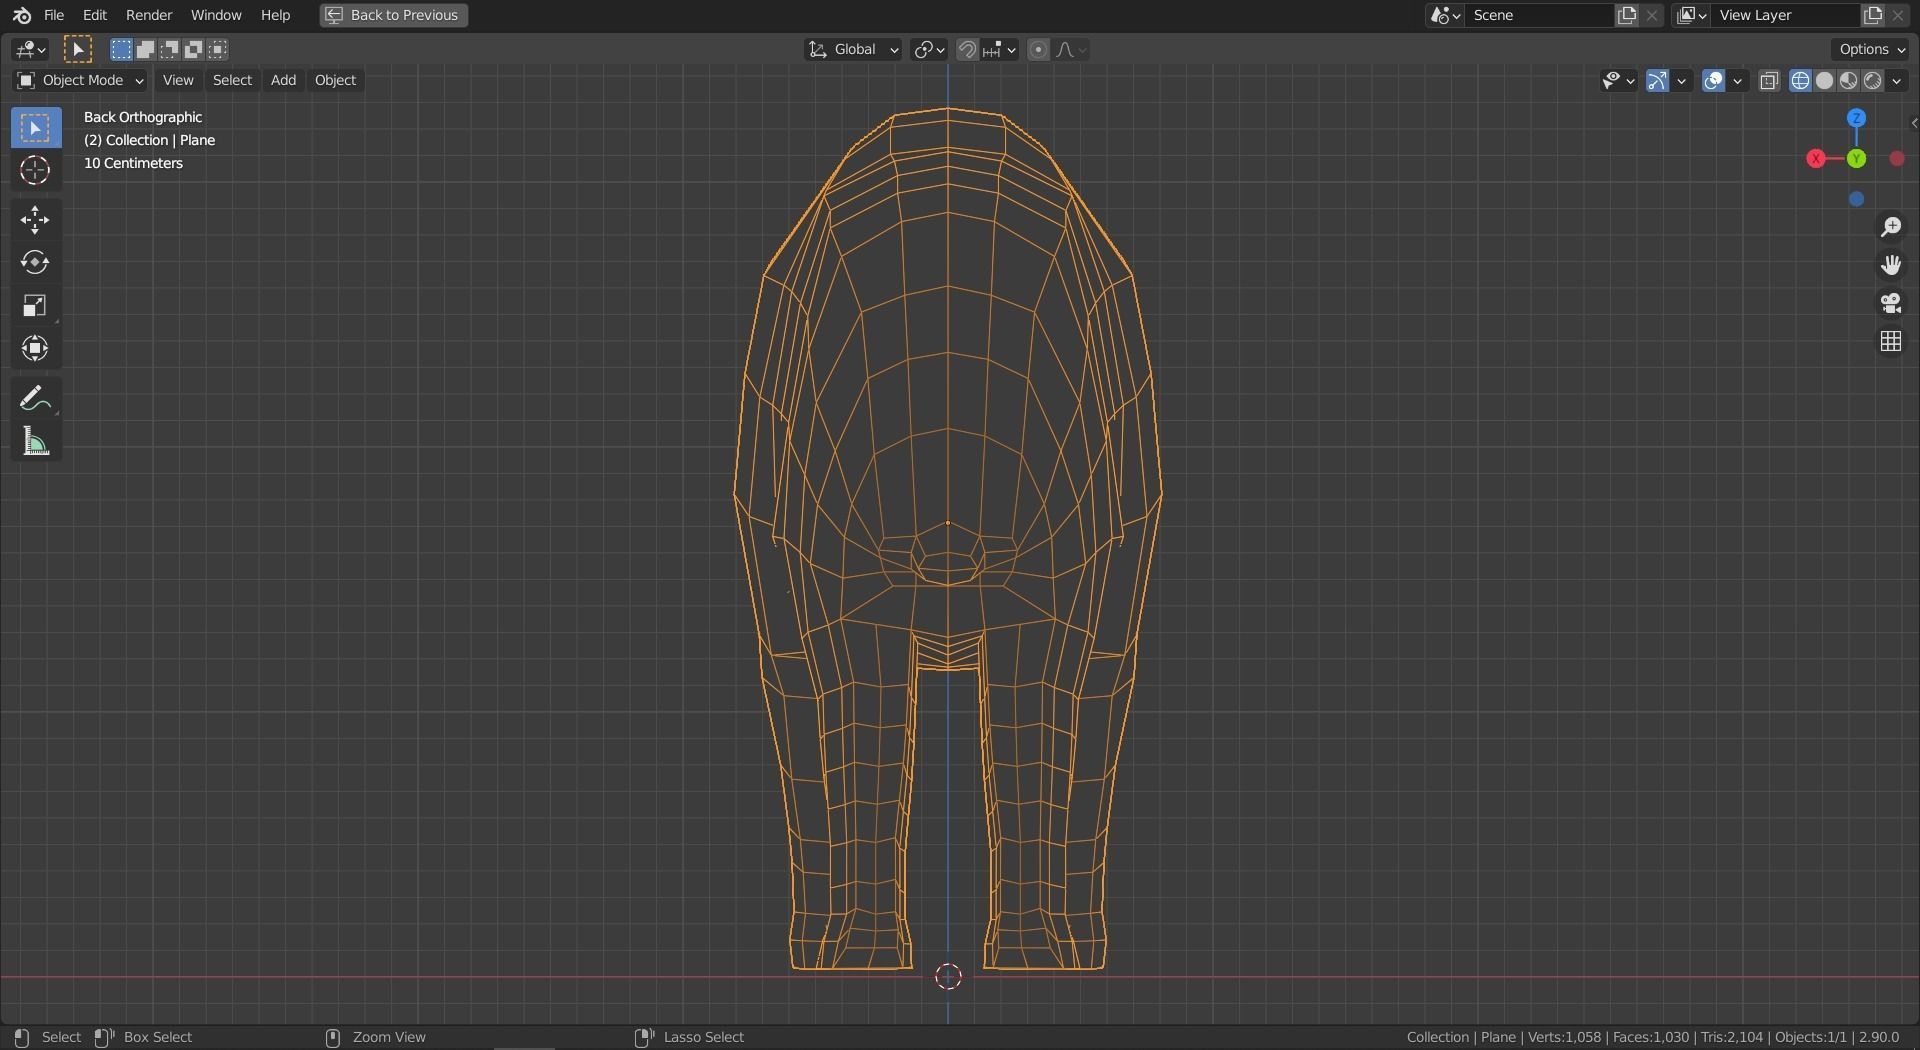Add a new view layer with the copy icon
1920x1050 pixels.
click(1873, 15)
